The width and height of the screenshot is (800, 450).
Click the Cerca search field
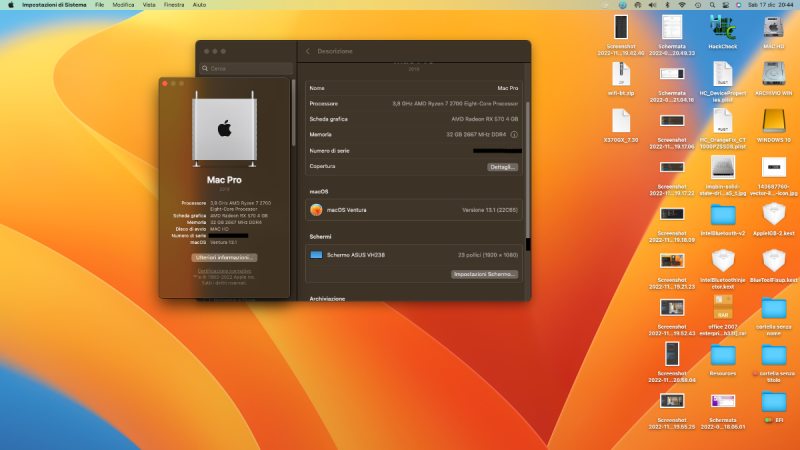(246, 68)
